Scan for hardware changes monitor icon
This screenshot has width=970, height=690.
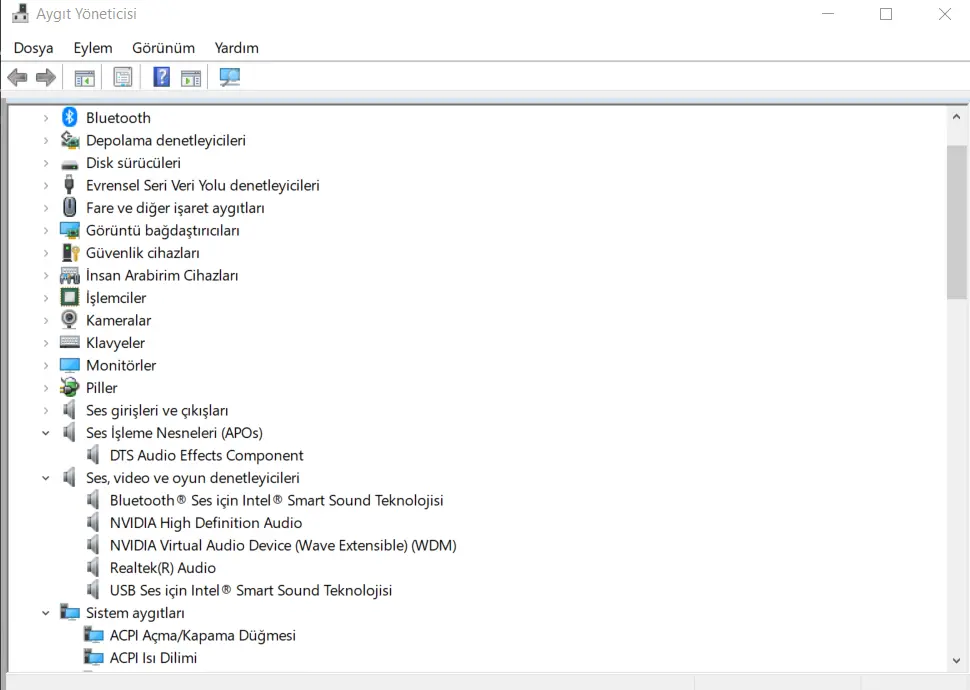coord(230,77)
